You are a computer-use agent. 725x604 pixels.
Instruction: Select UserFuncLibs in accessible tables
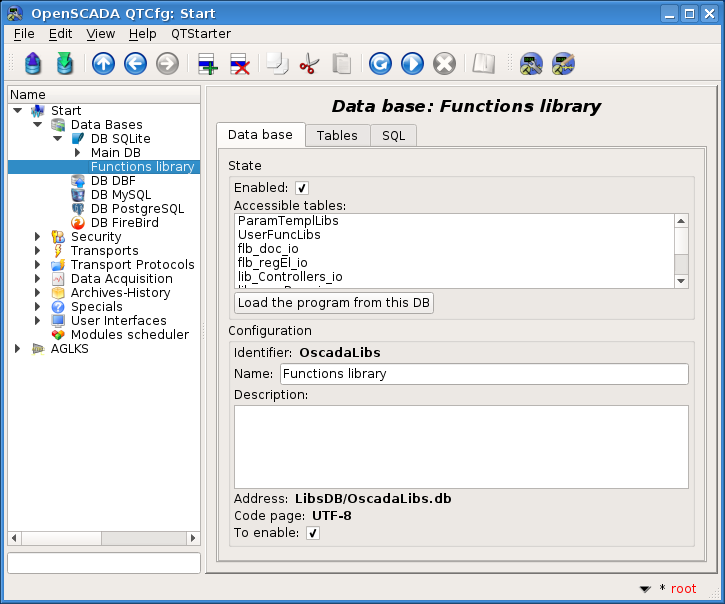point(279,235)
